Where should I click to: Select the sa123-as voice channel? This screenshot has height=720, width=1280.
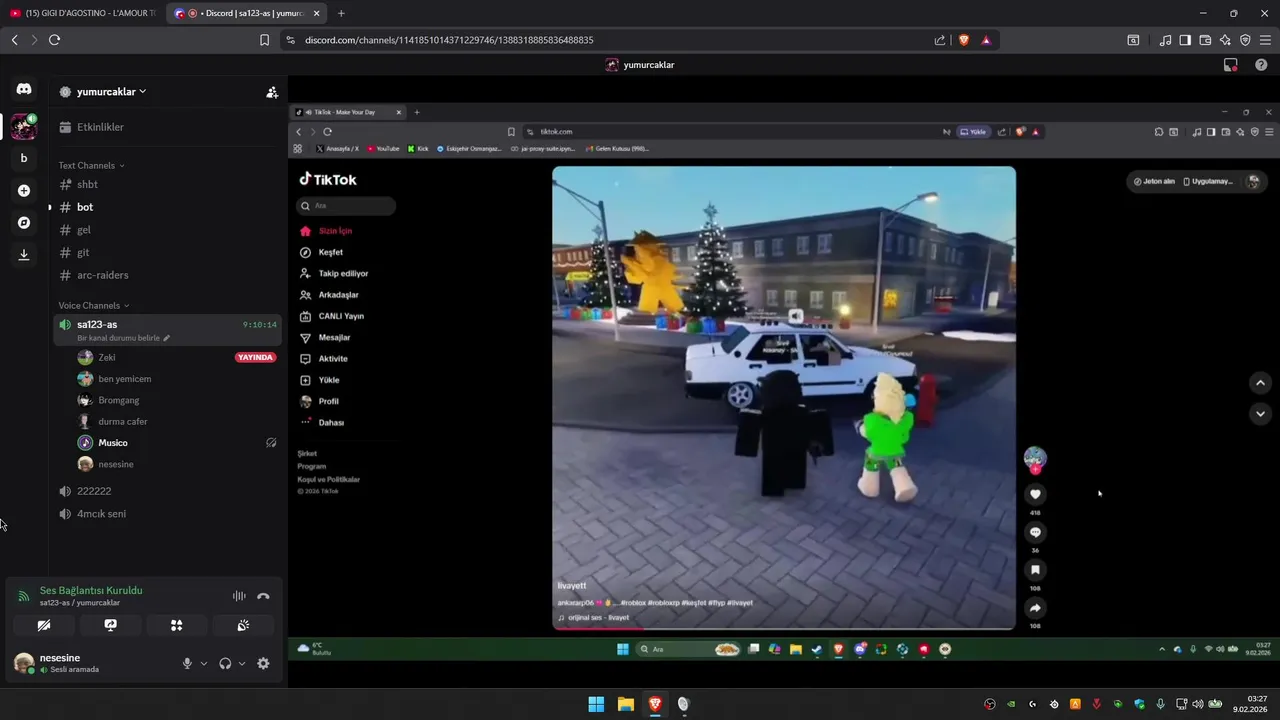click(166, 330)
